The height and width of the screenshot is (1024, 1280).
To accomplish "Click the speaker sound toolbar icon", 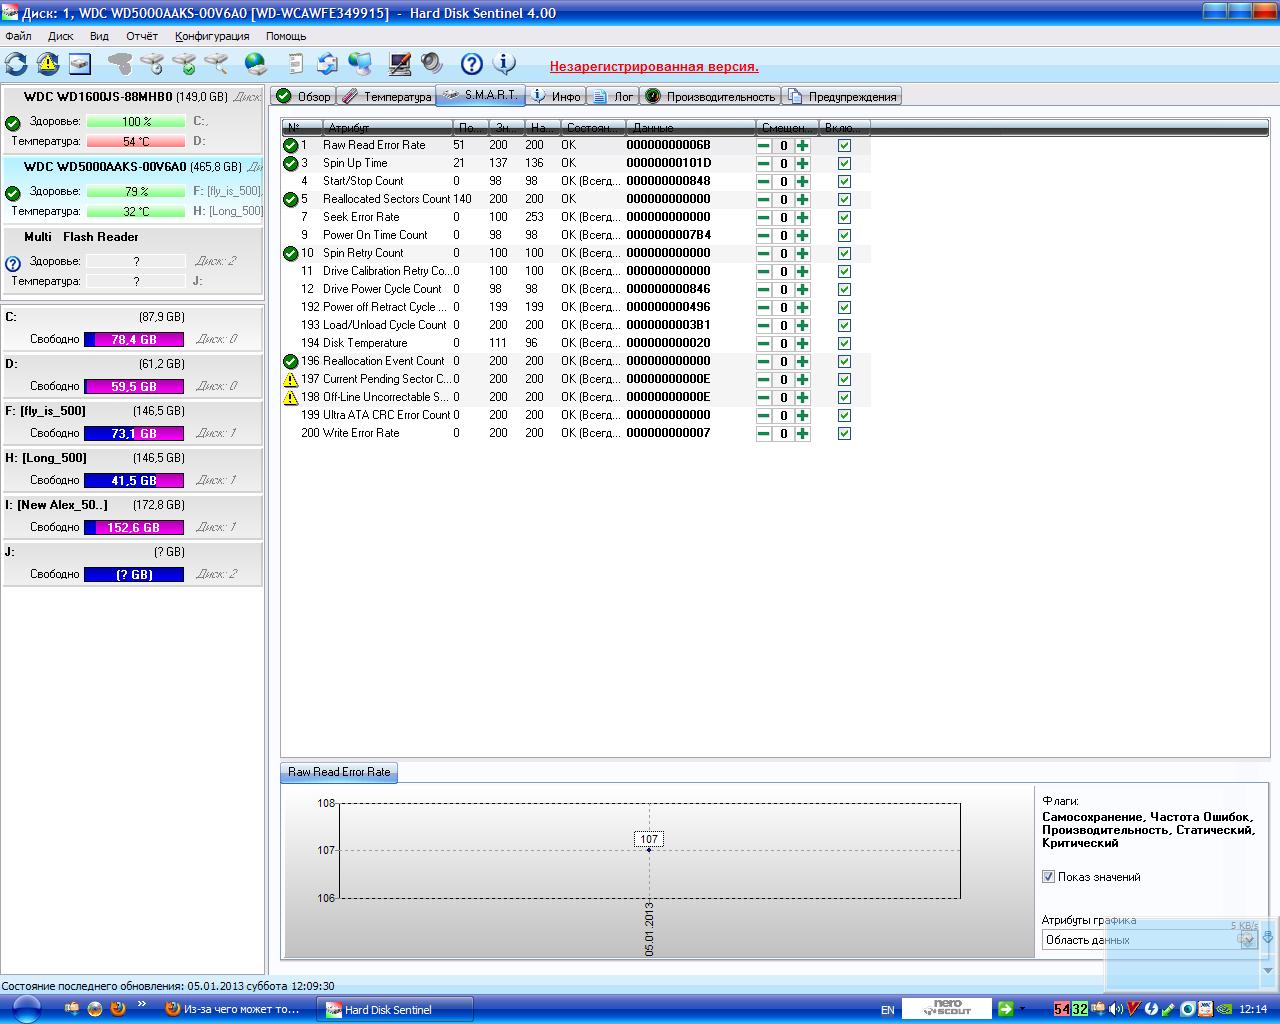I will 432,64.
